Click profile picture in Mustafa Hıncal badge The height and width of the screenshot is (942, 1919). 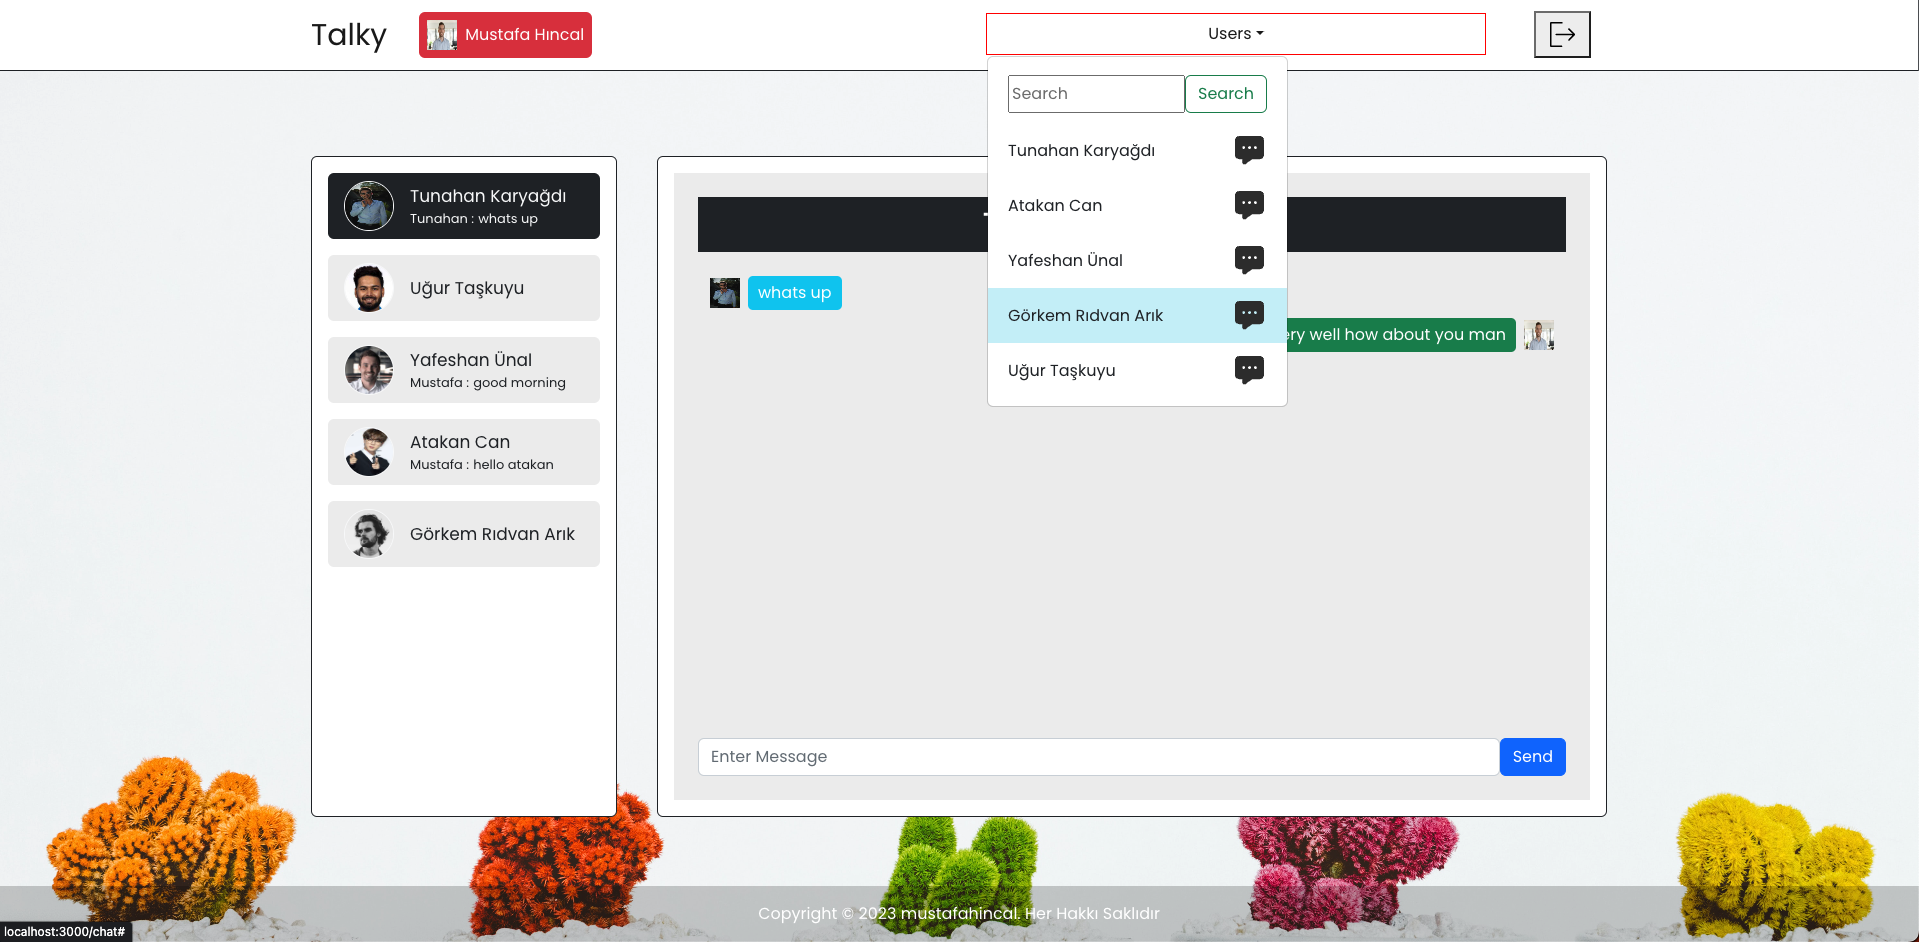[442, 35]
